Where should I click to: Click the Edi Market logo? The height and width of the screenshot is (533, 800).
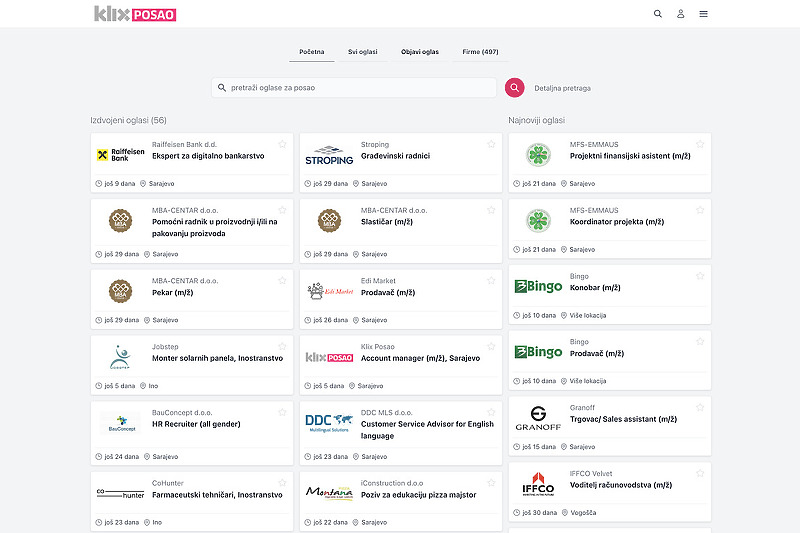(x=329, y=291)
